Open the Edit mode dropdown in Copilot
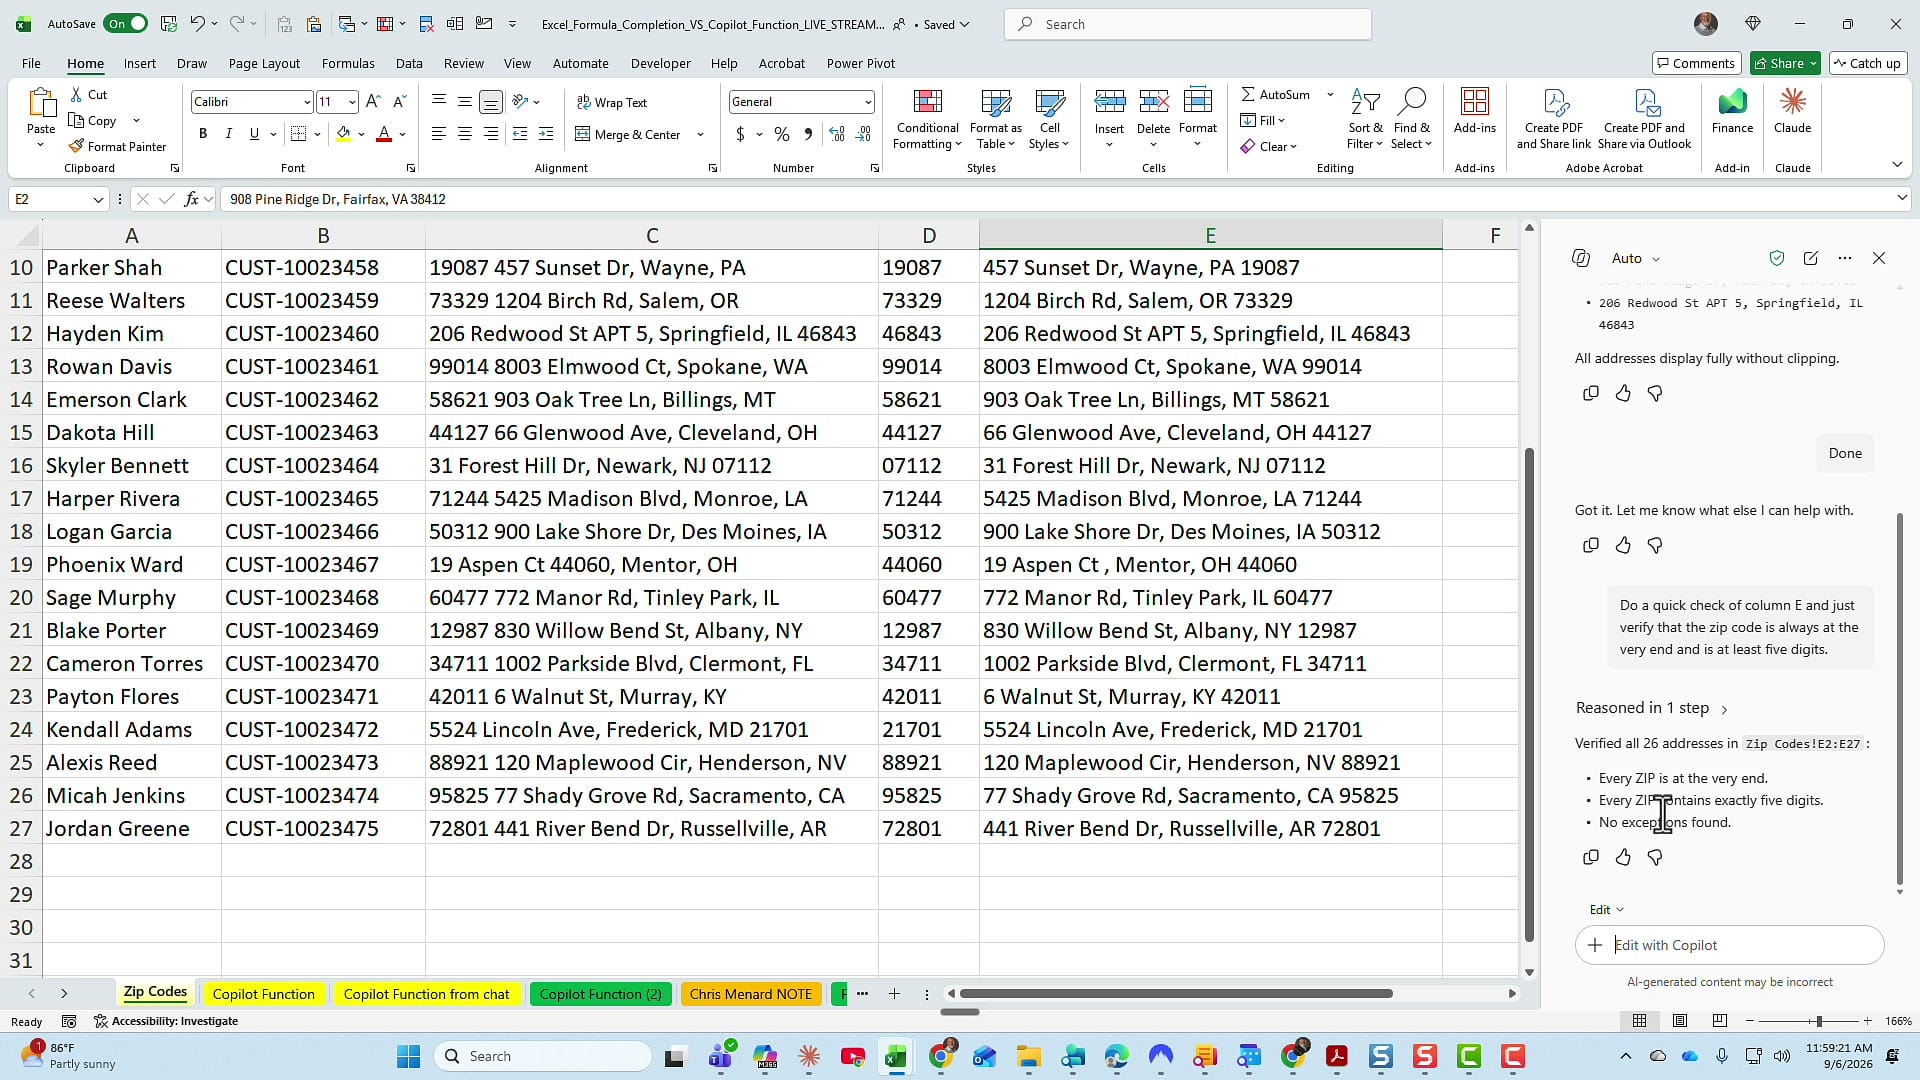Screen dimensions: 1920x1080 pyautogui.click(x=1606, y=909)
